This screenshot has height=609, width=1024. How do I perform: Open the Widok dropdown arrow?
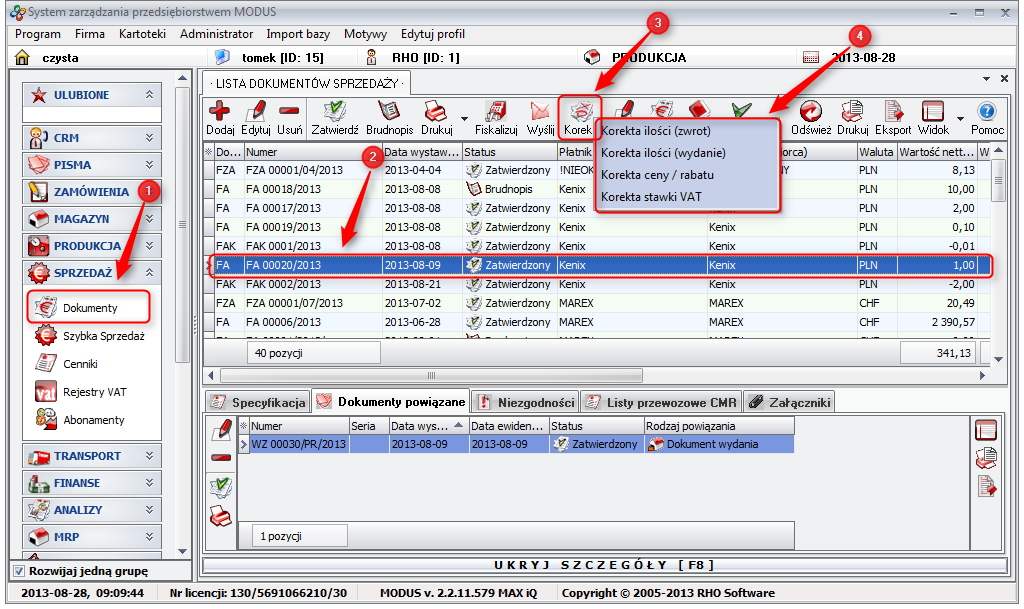(960, 119)
